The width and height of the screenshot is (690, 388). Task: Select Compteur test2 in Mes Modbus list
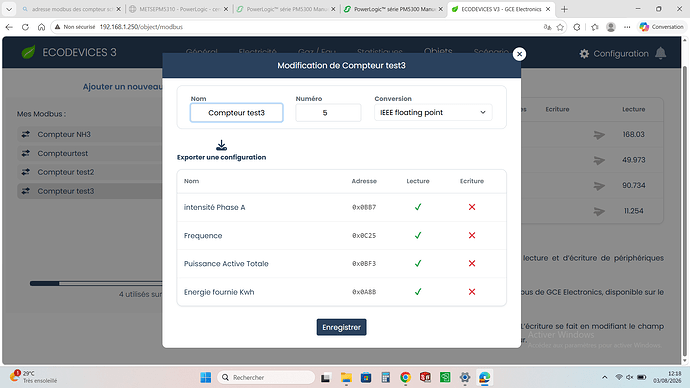click(90, 172)
